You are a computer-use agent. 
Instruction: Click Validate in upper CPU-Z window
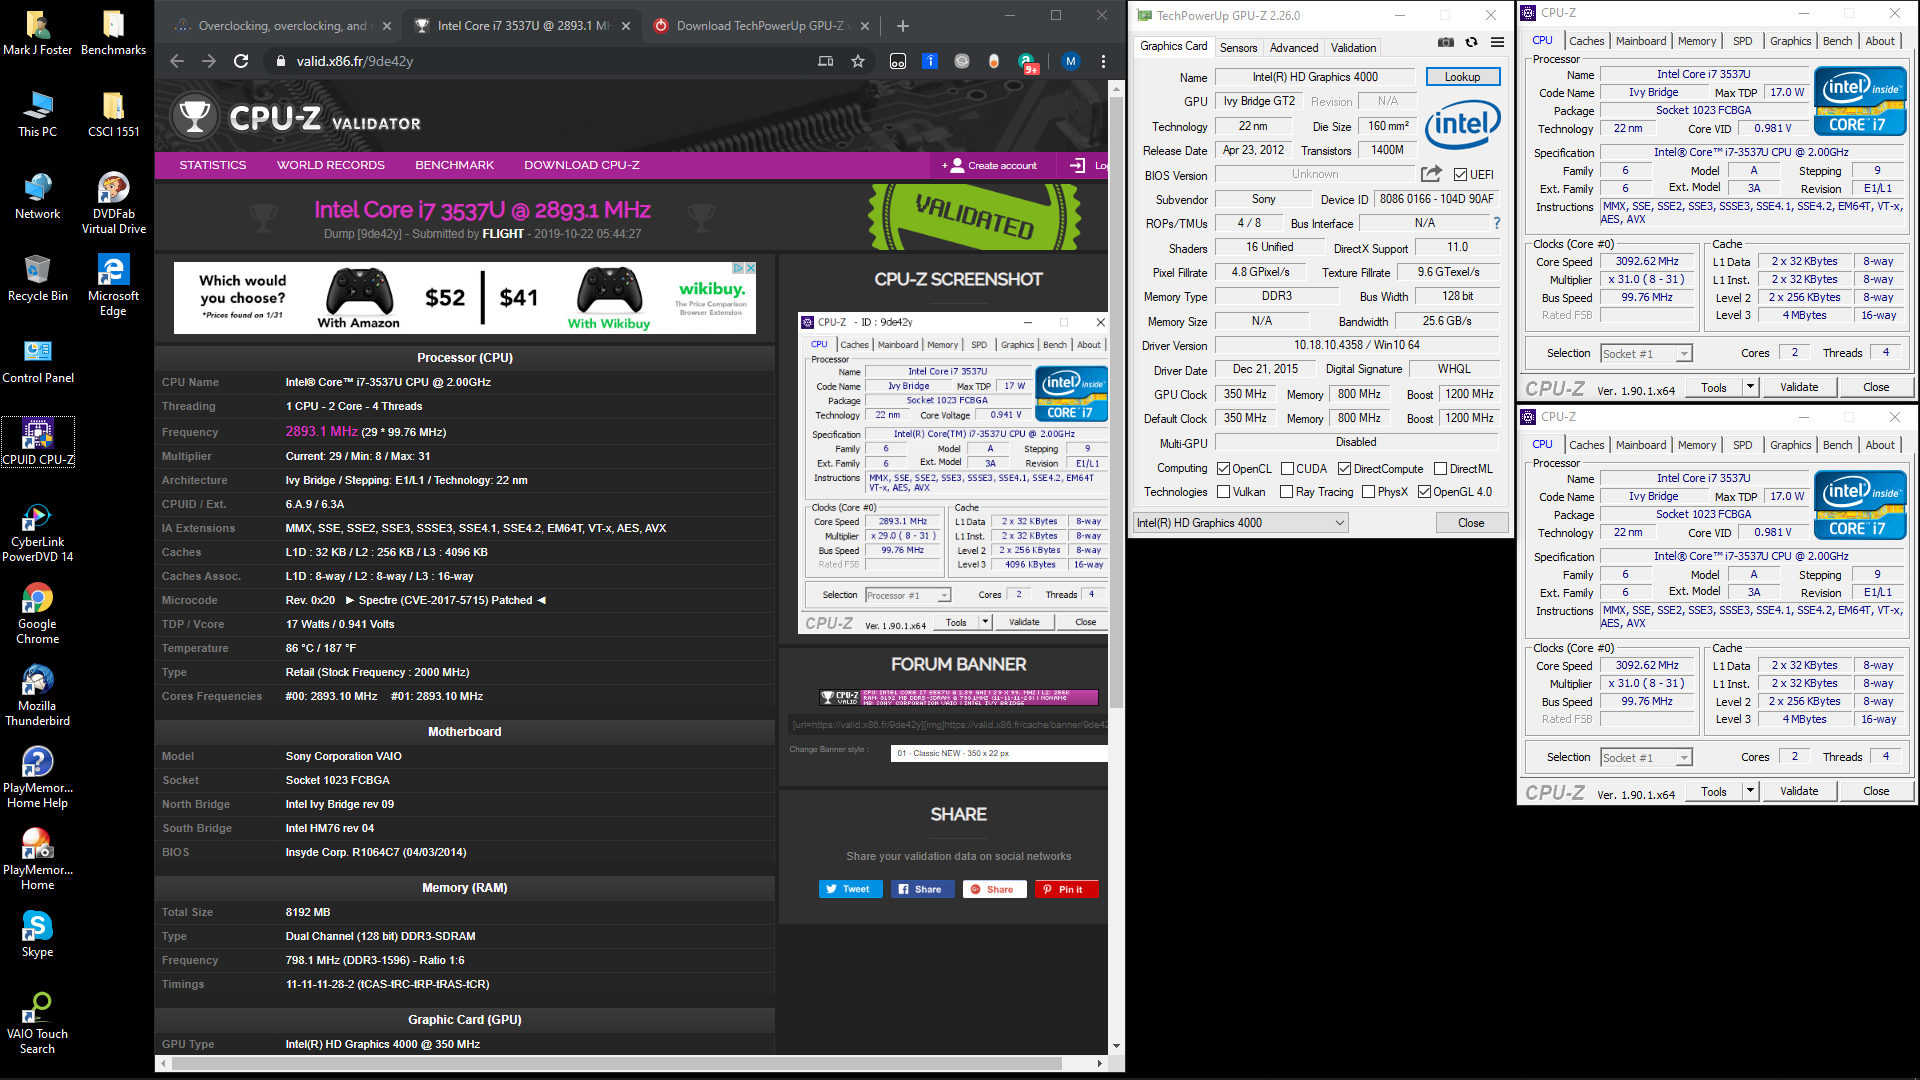[1799, 387]
